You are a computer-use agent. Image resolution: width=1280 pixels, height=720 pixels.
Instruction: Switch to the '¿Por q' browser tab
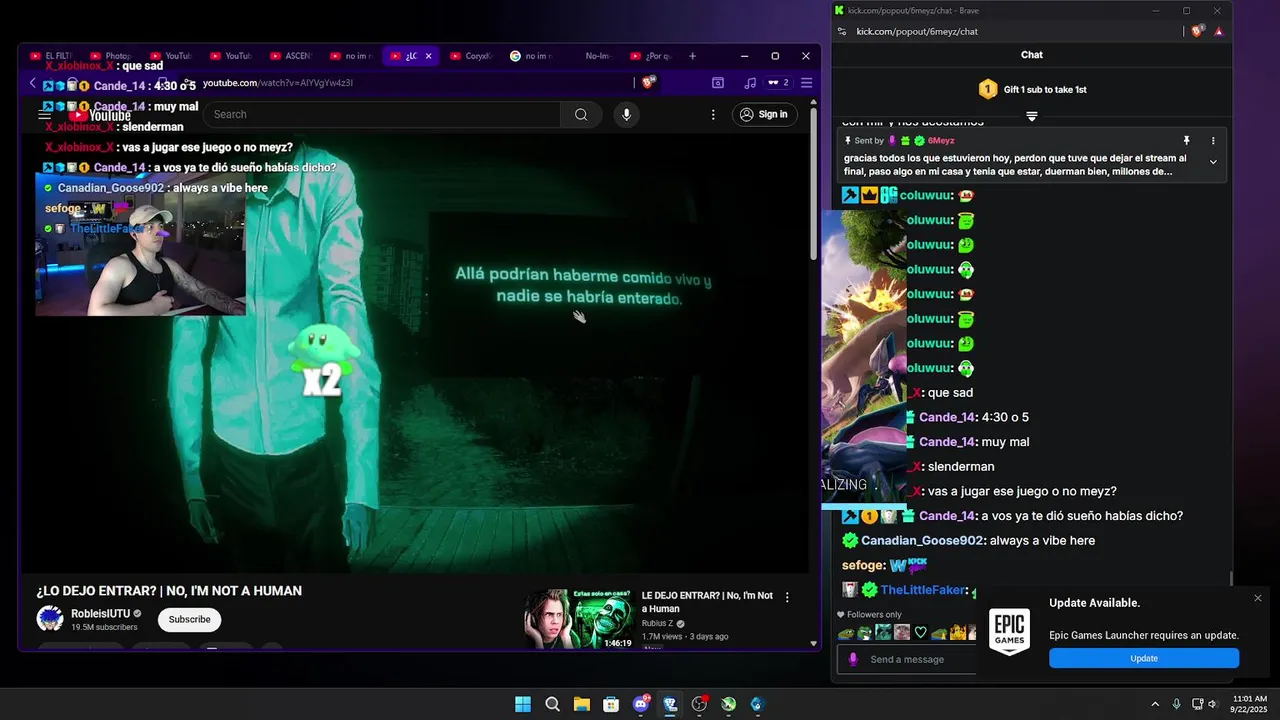point(651,56)
